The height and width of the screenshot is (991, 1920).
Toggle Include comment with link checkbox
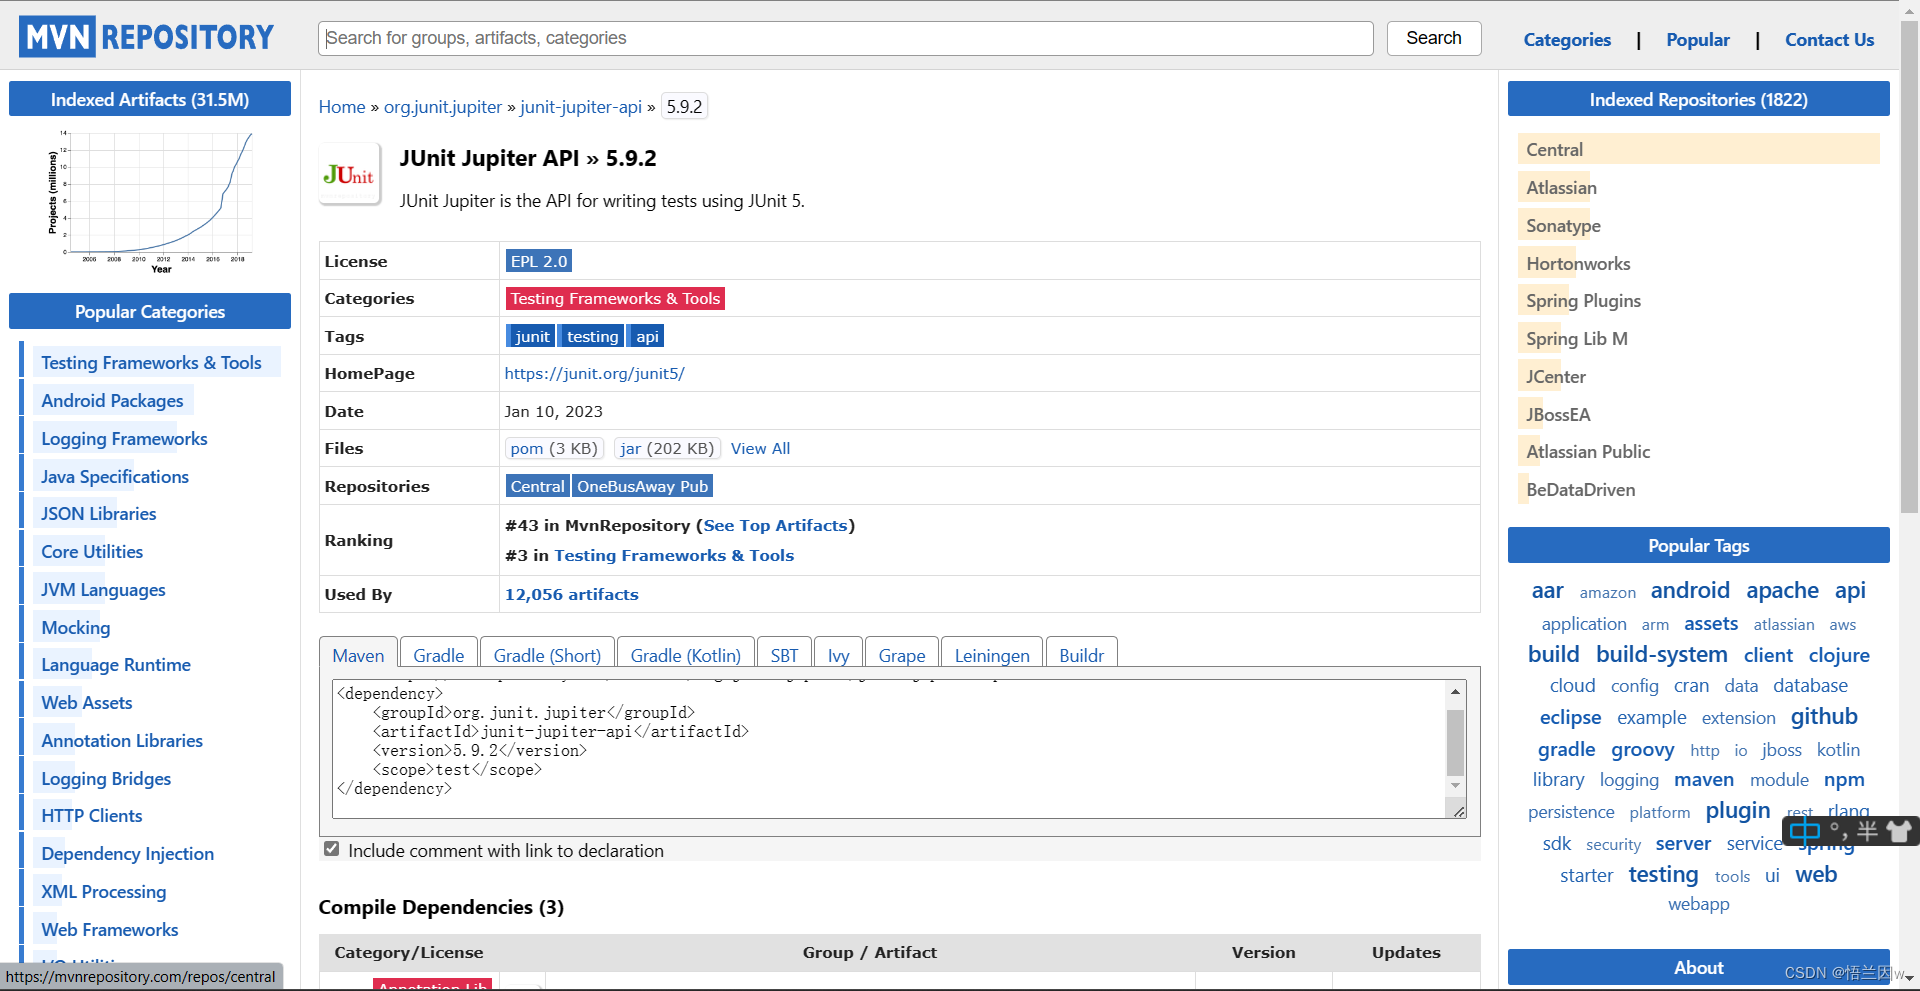click(331, 849)
